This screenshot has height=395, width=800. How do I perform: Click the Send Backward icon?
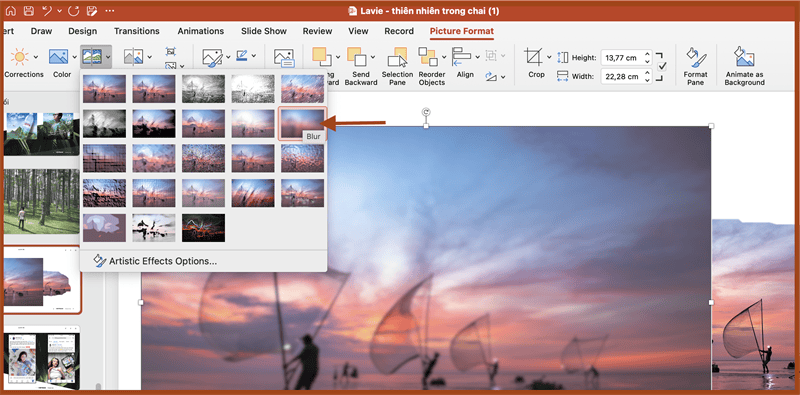[x=357, y=57]
